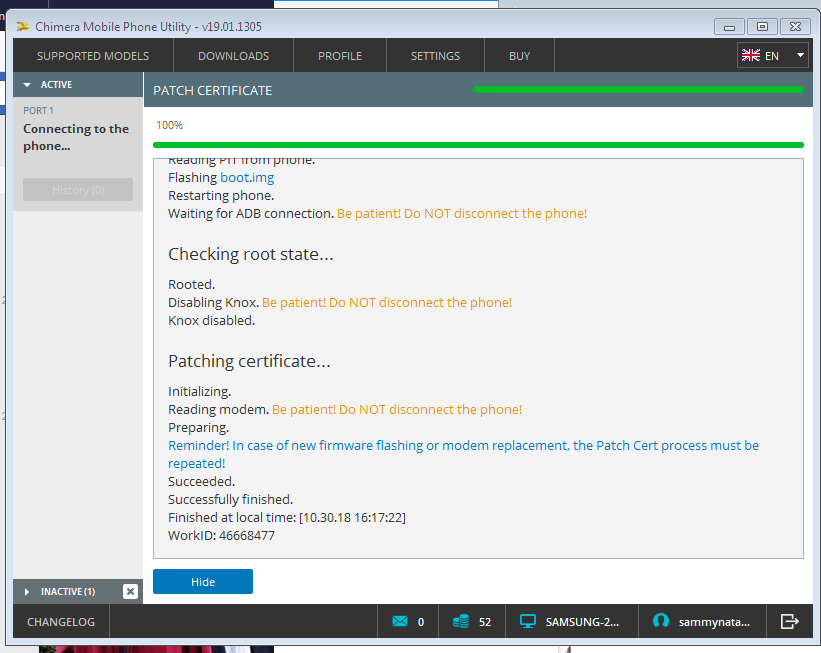
Task: Click the computer monitor icon
Action: tap(528, 621)
